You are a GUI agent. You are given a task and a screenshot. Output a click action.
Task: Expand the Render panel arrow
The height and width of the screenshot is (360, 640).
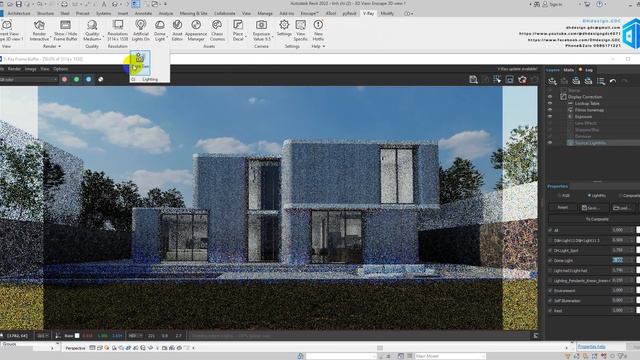[59, 47]
